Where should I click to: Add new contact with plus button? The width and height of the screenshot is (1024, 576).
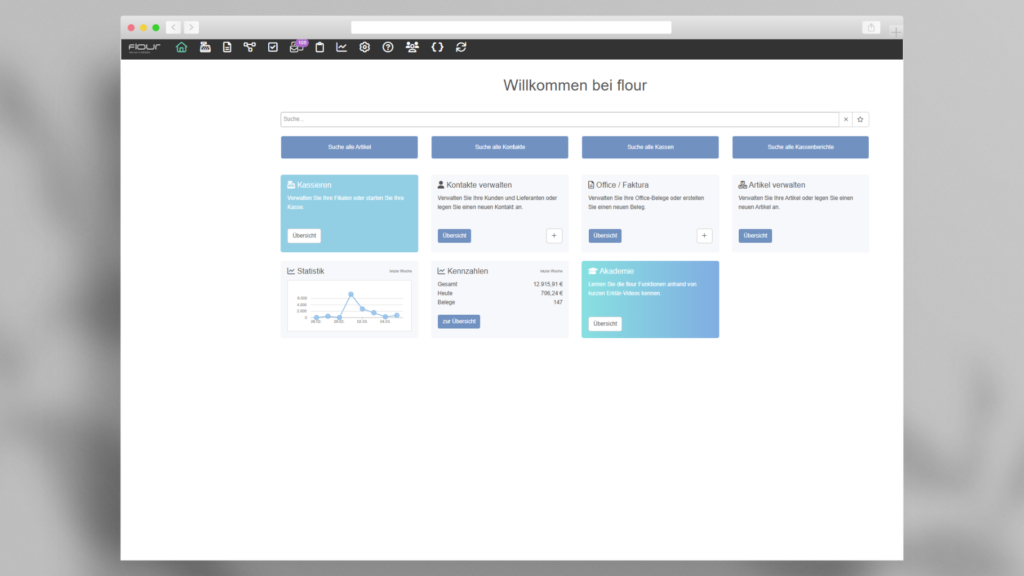pyautogui.click(x=554, y=236)
